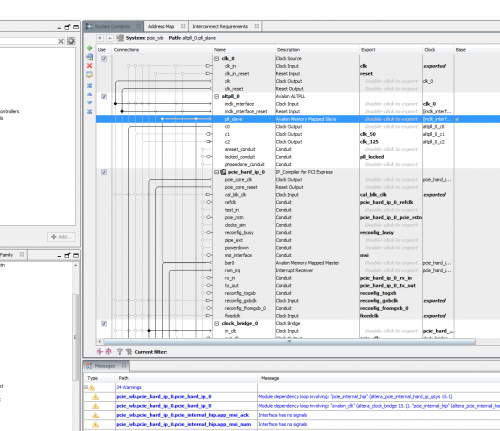Click the green plus add-component icon
The image size is (500, 431).
pyautogui.click(x=89, y=48)
